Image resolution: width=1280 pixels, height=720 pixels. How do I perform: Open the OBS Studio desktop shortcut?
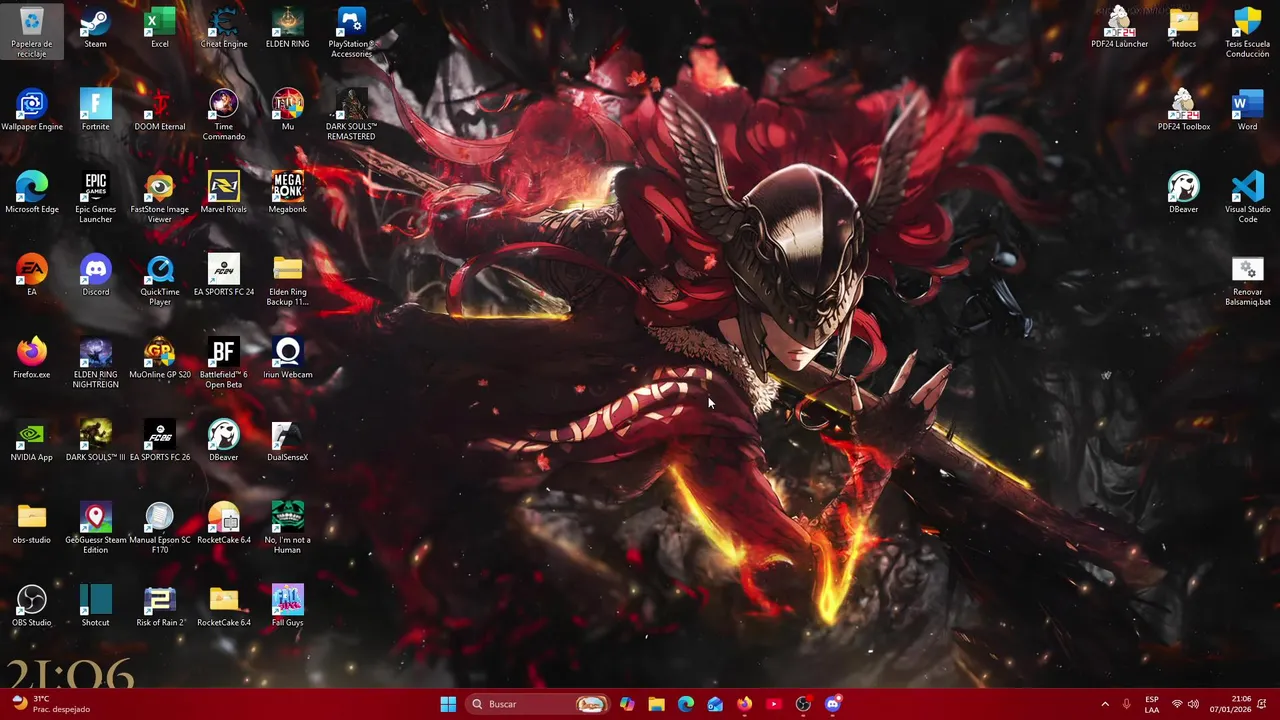[x=32, y=606]
